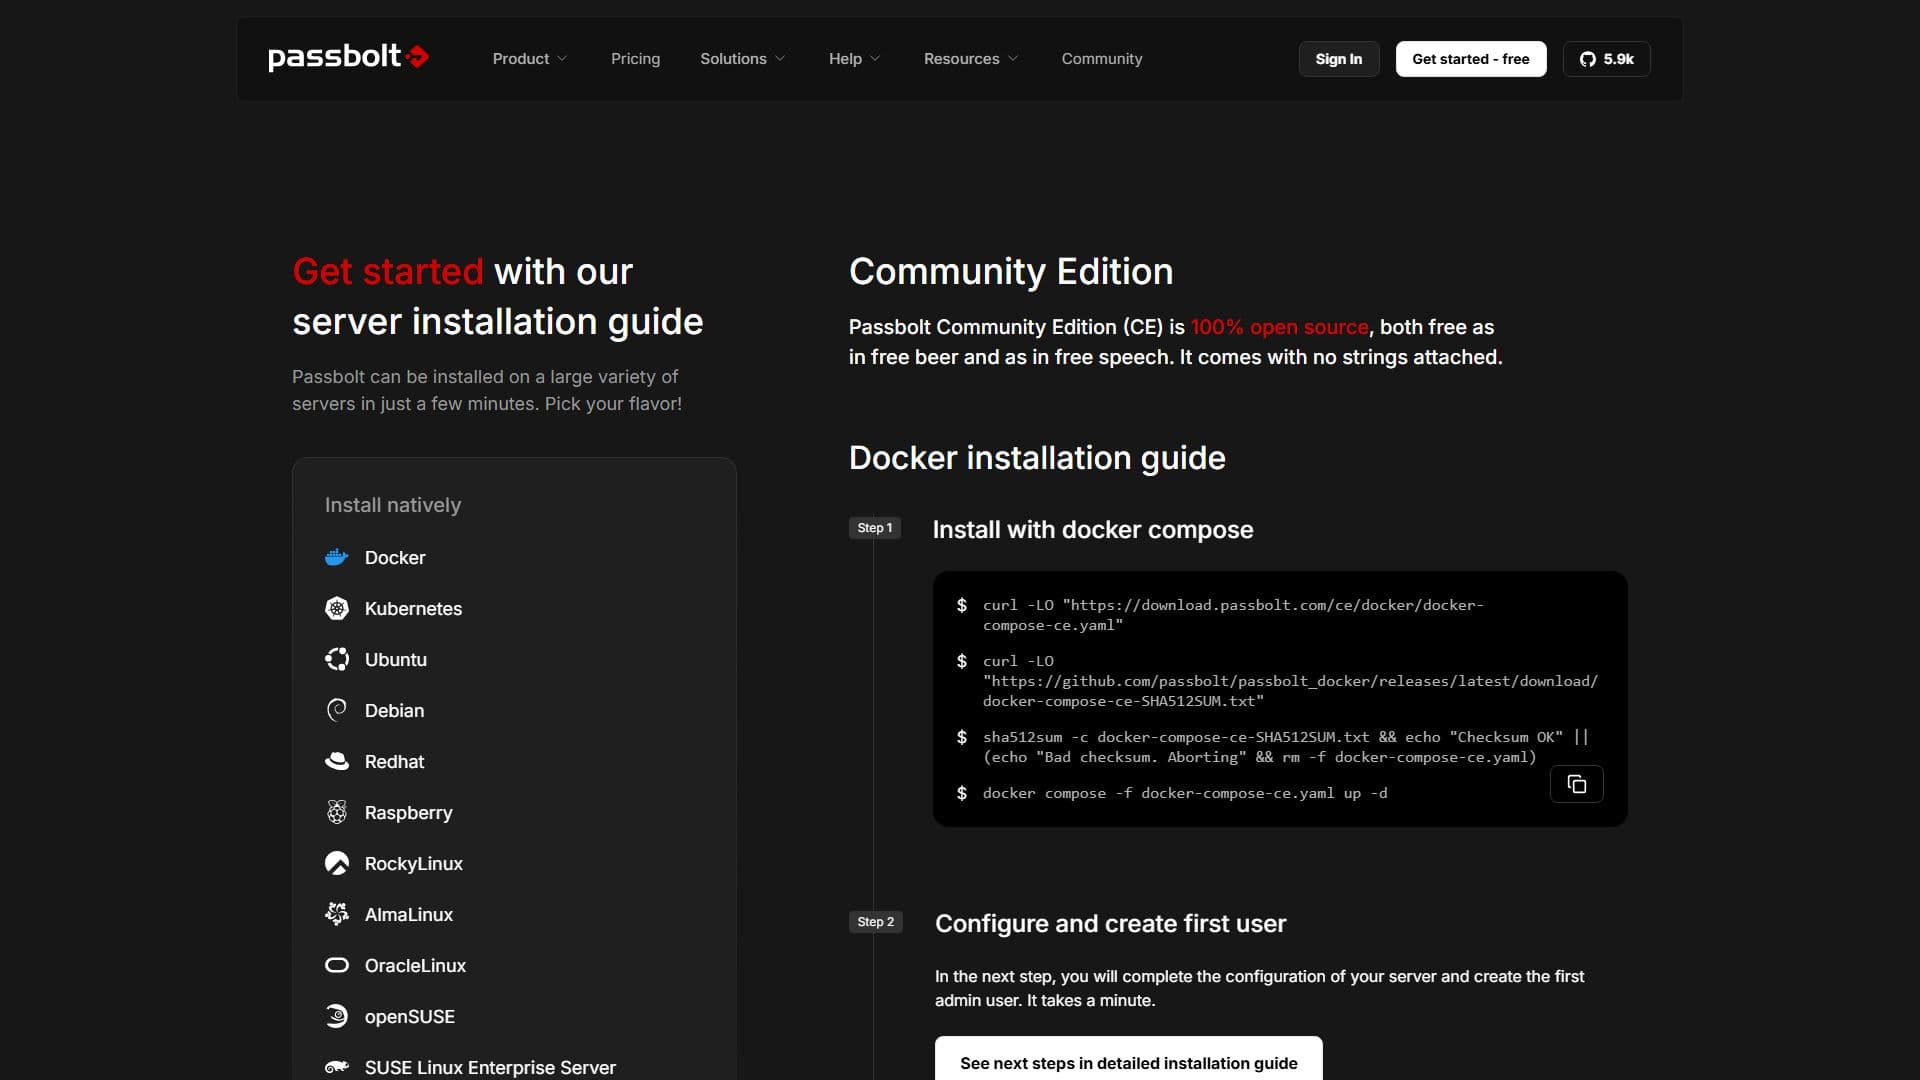Open the Solutions navigation item
The image size is (1920, 1080).
[733, 59]
